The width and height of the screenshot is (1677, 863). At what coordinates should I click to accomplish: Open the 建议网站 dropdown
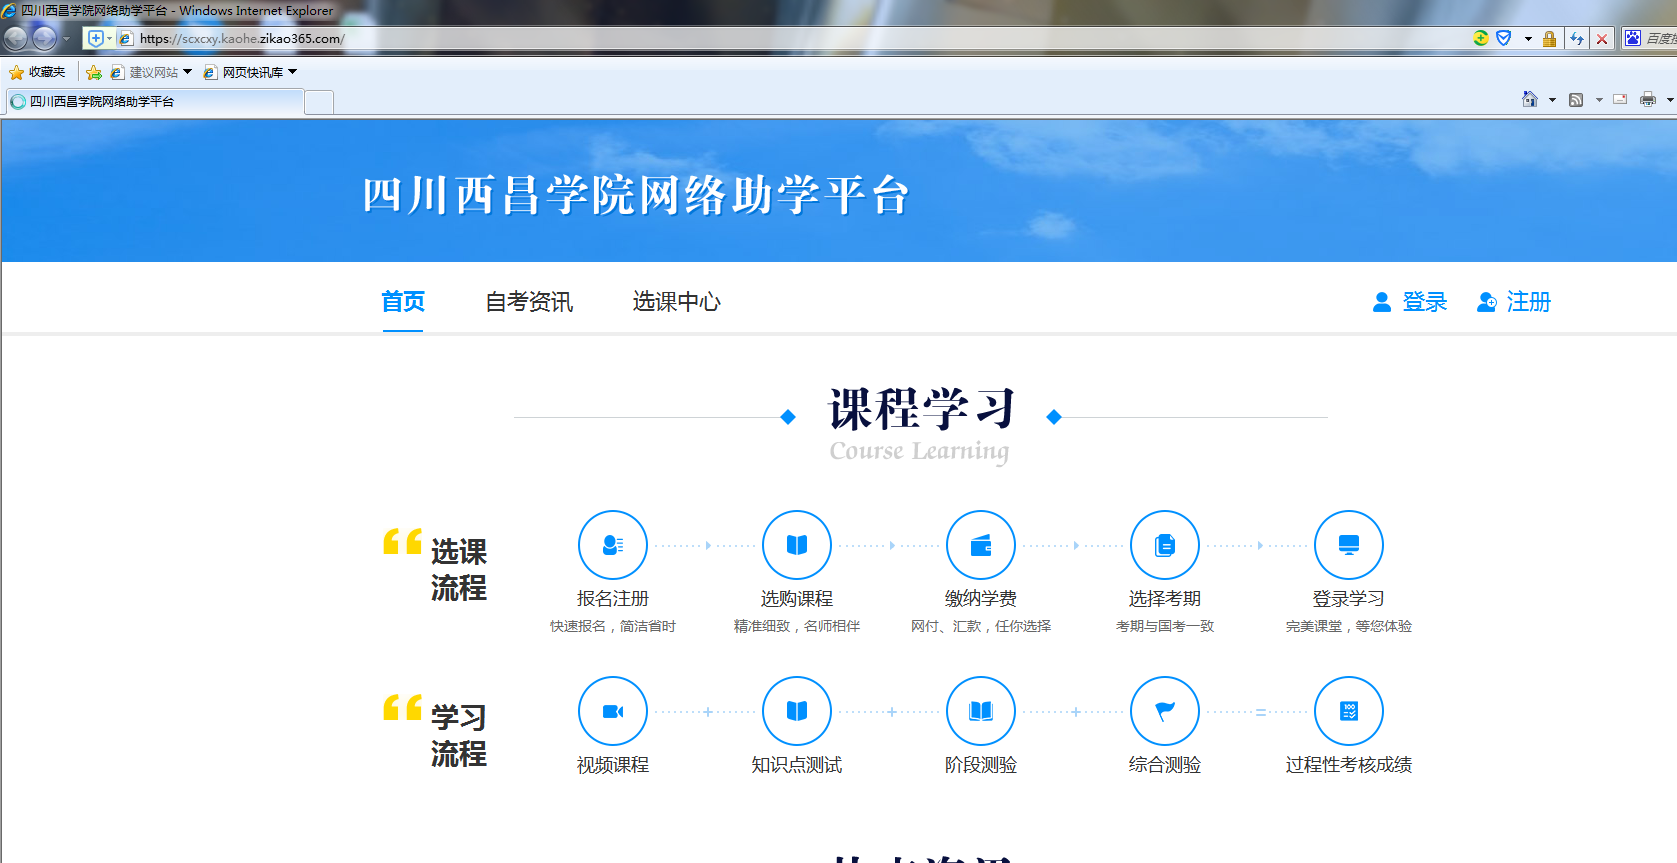(x=151, y=72)
